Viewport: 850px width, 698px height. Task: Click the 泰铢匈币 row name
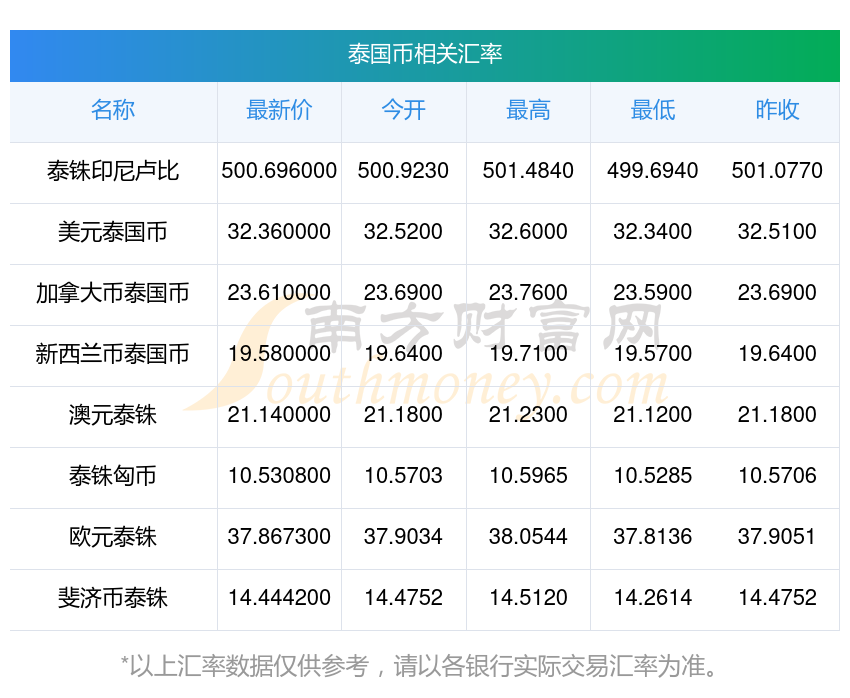tap(113, 476)
